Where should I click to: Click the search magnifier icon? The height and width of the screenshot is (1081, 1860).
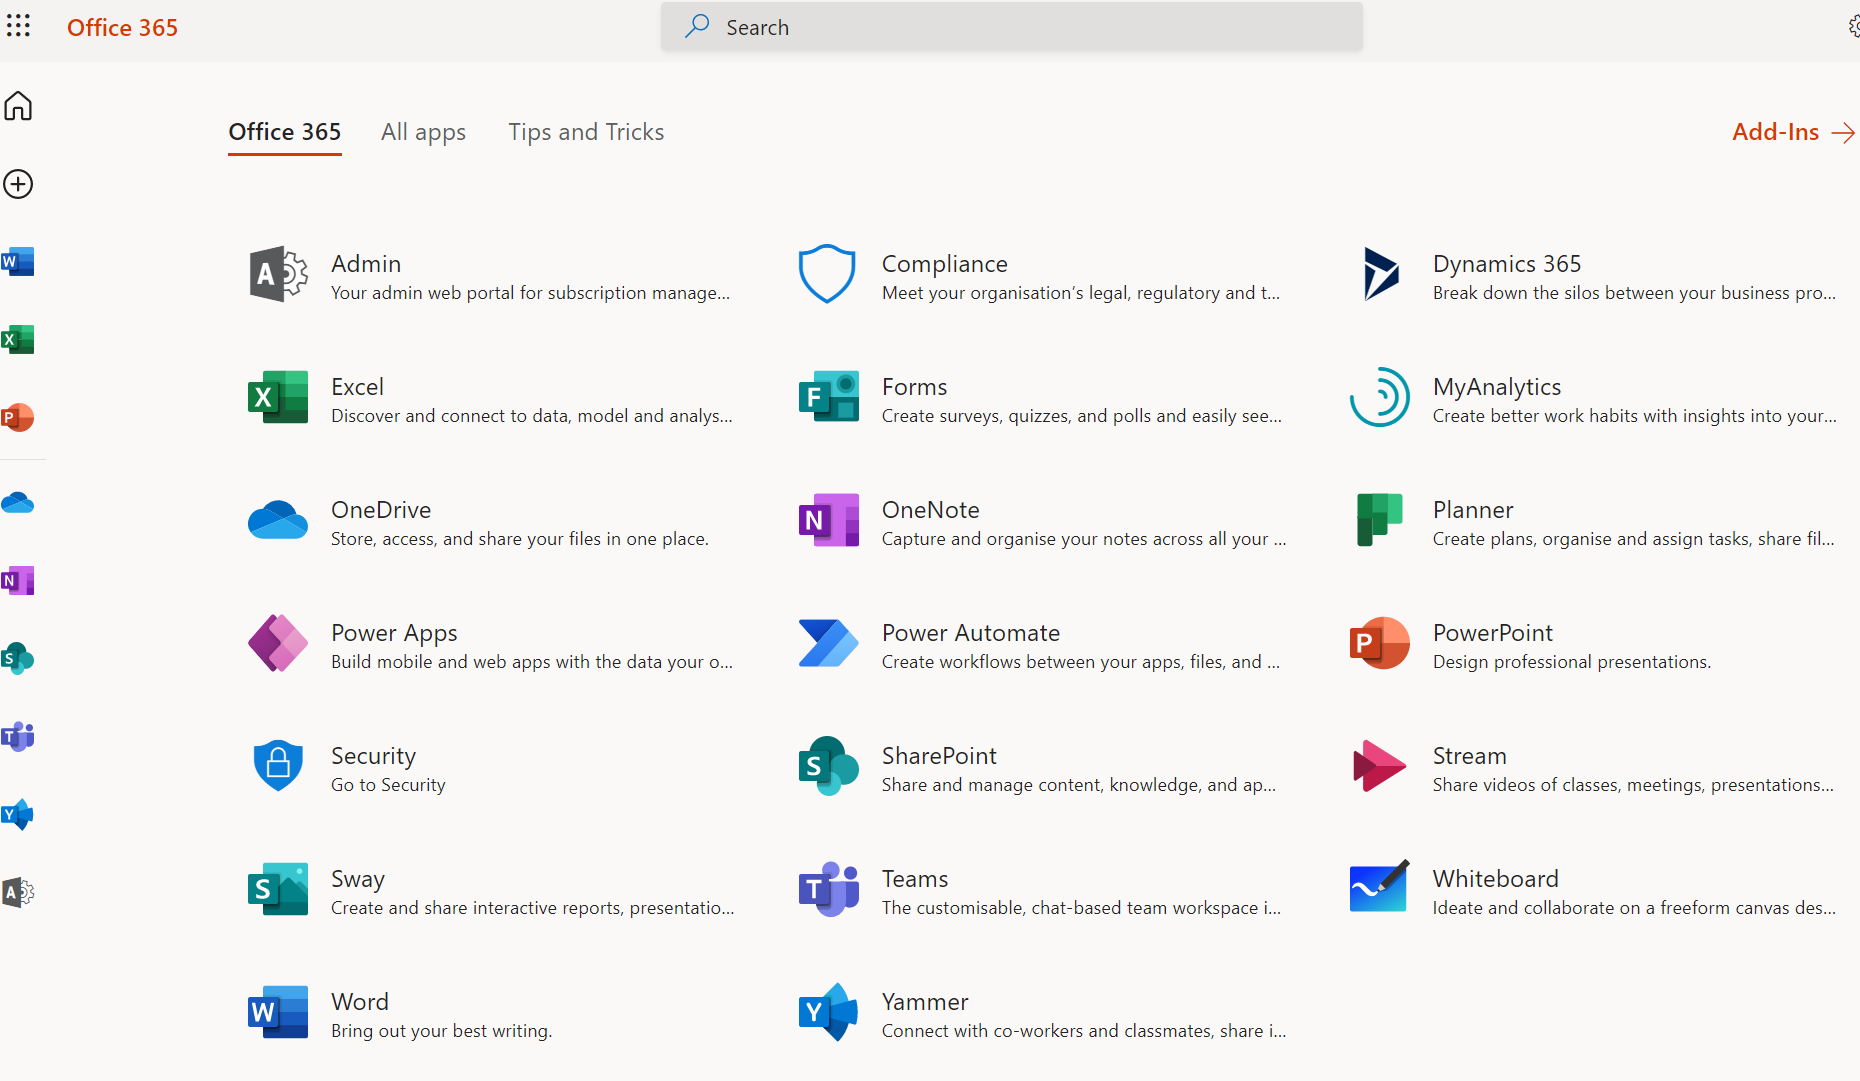697,26
